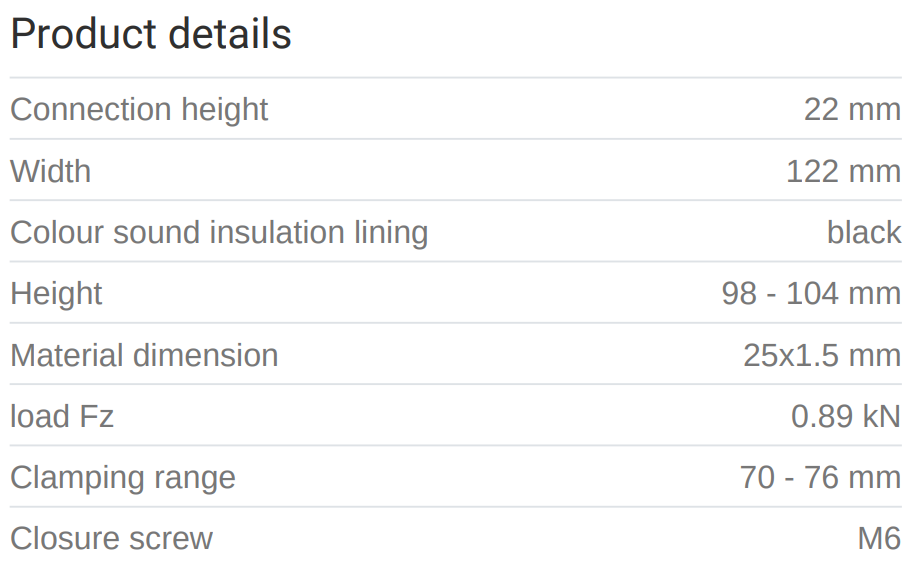Image resolution: width=922 pixels, height=570 pixels.
Task: Select the Material dimension label
Action: [144, 355]
